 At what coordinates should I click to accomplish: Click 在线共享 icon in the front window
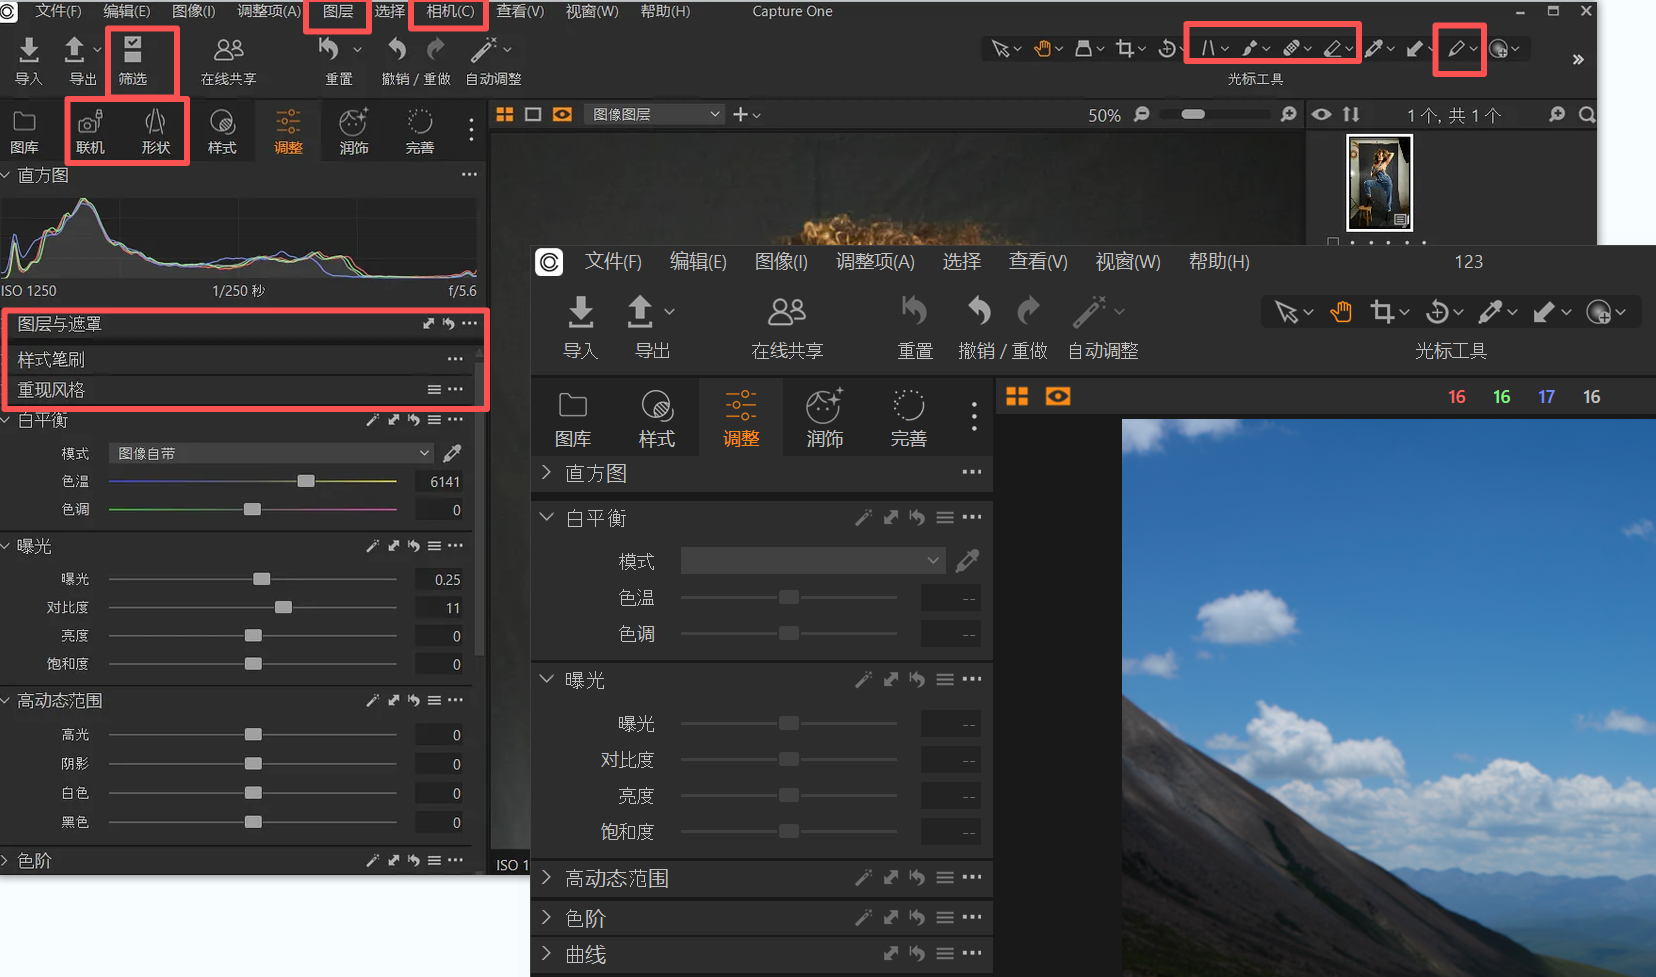coord(787,312)
